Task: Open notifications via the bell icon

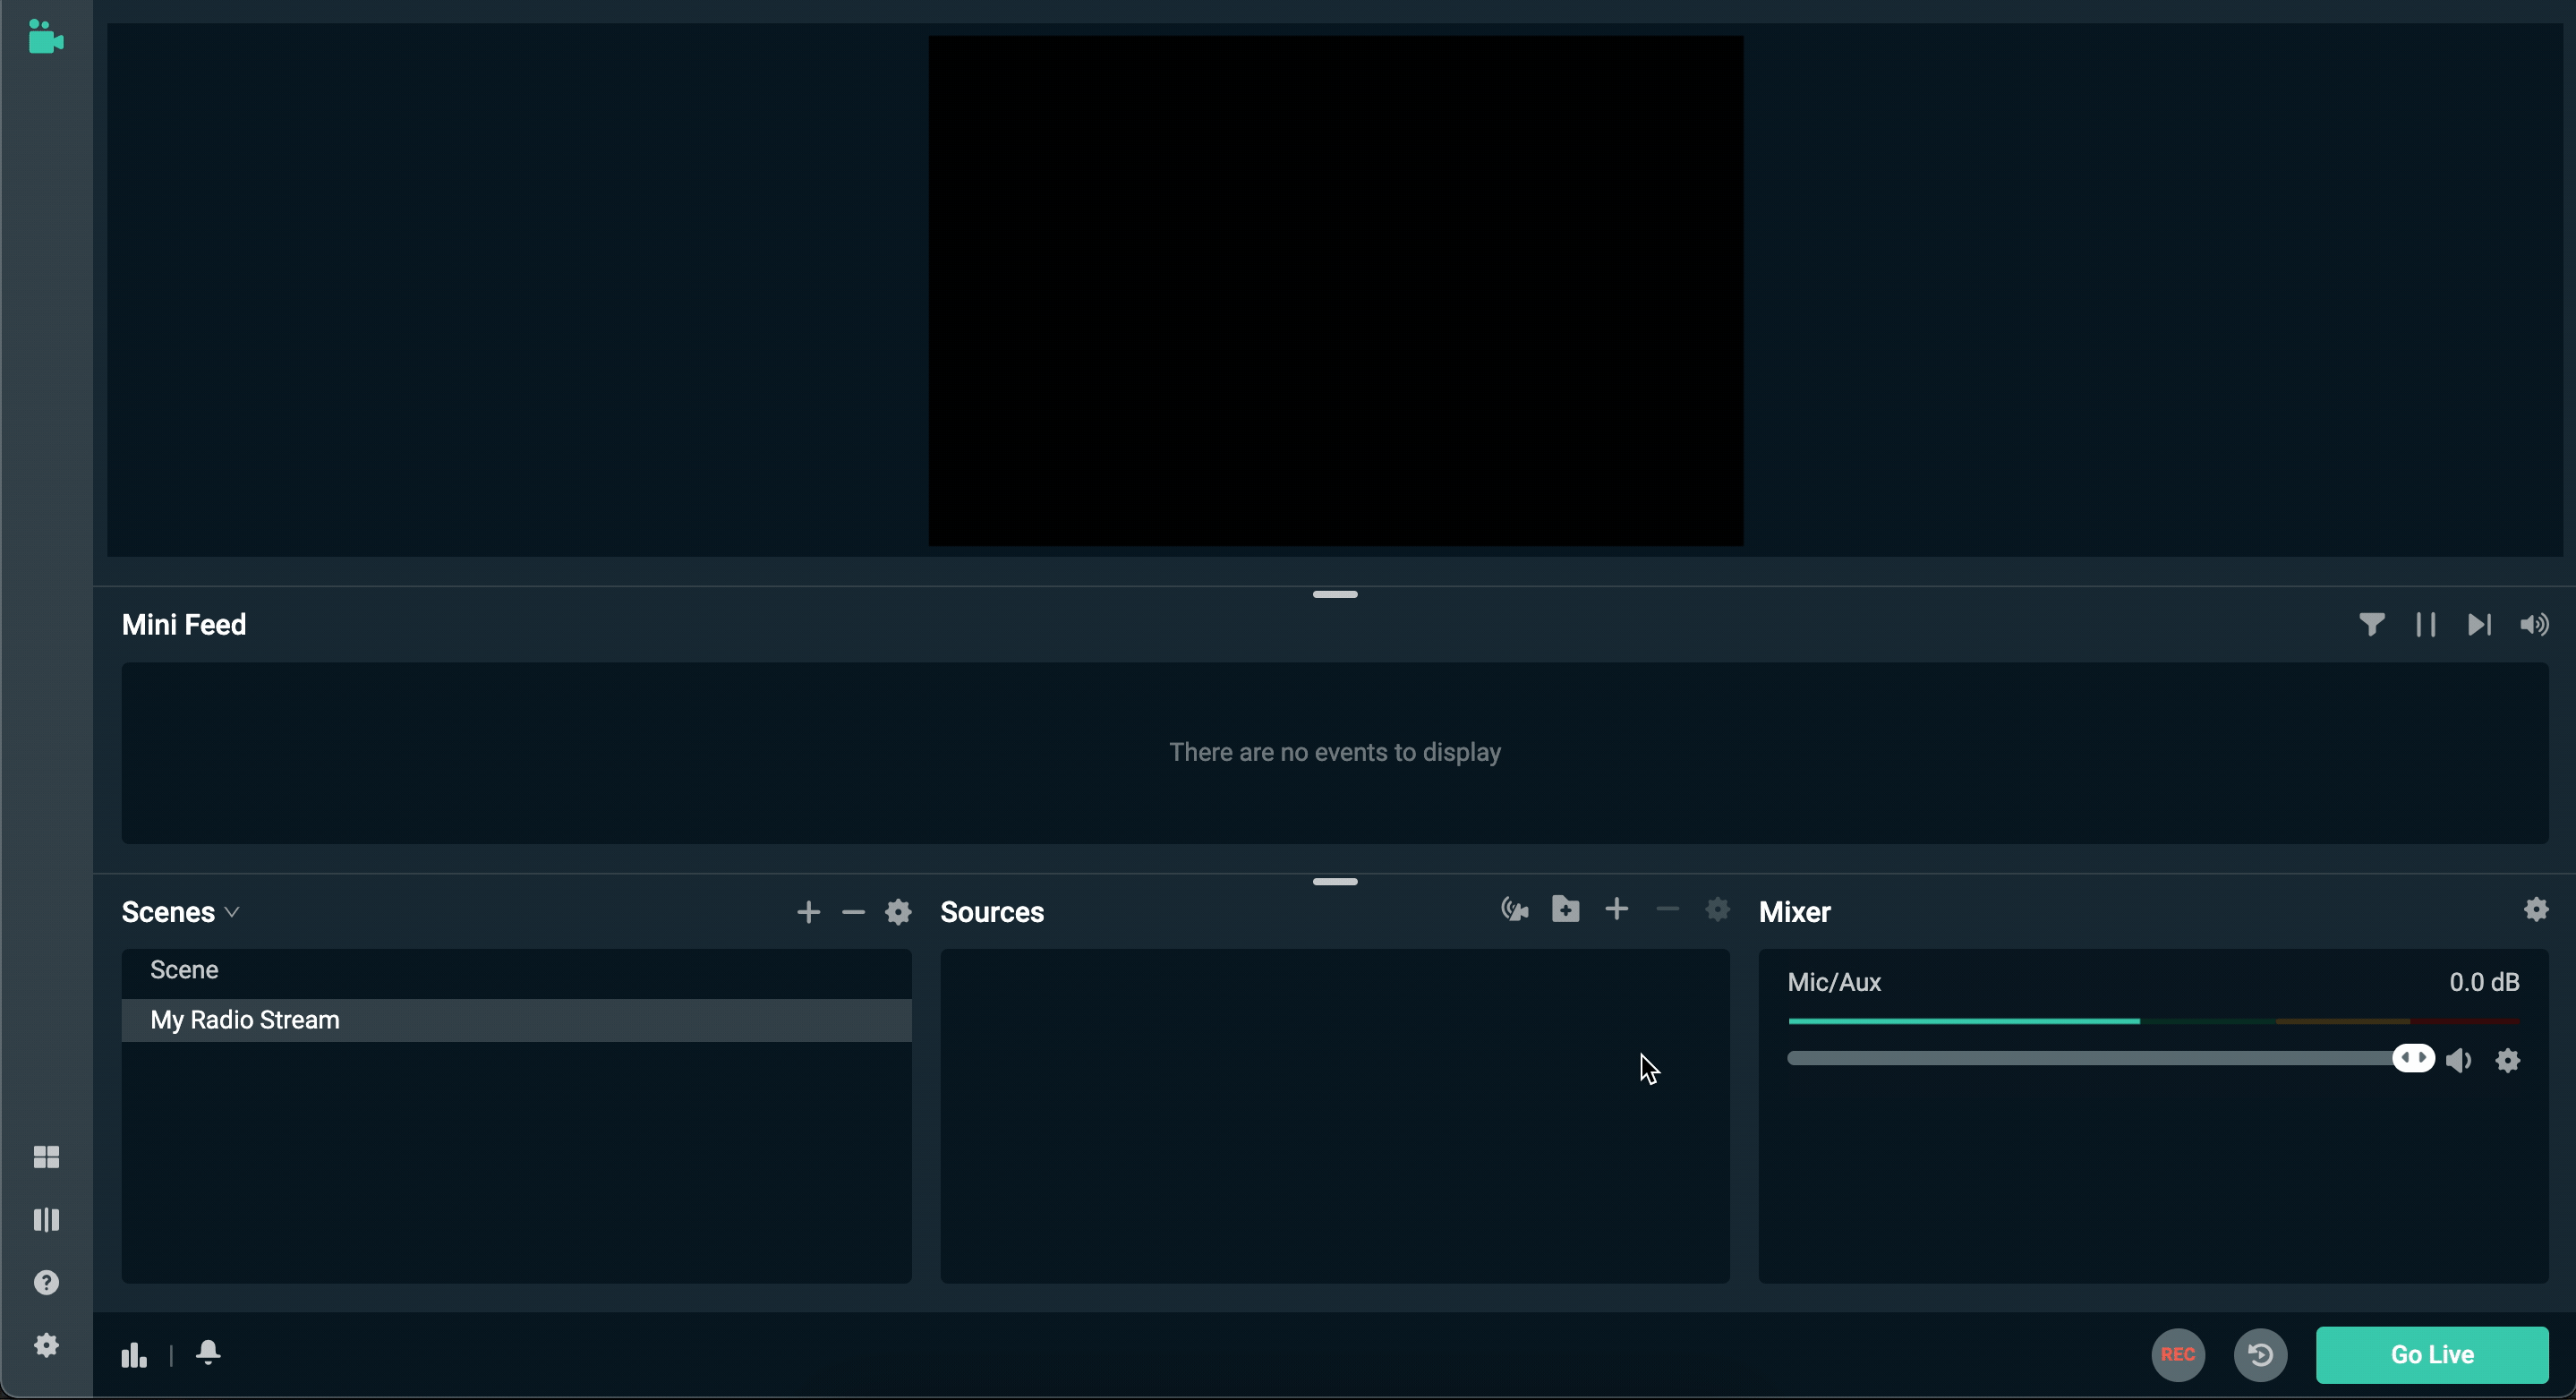Action: click(209, 1354)
